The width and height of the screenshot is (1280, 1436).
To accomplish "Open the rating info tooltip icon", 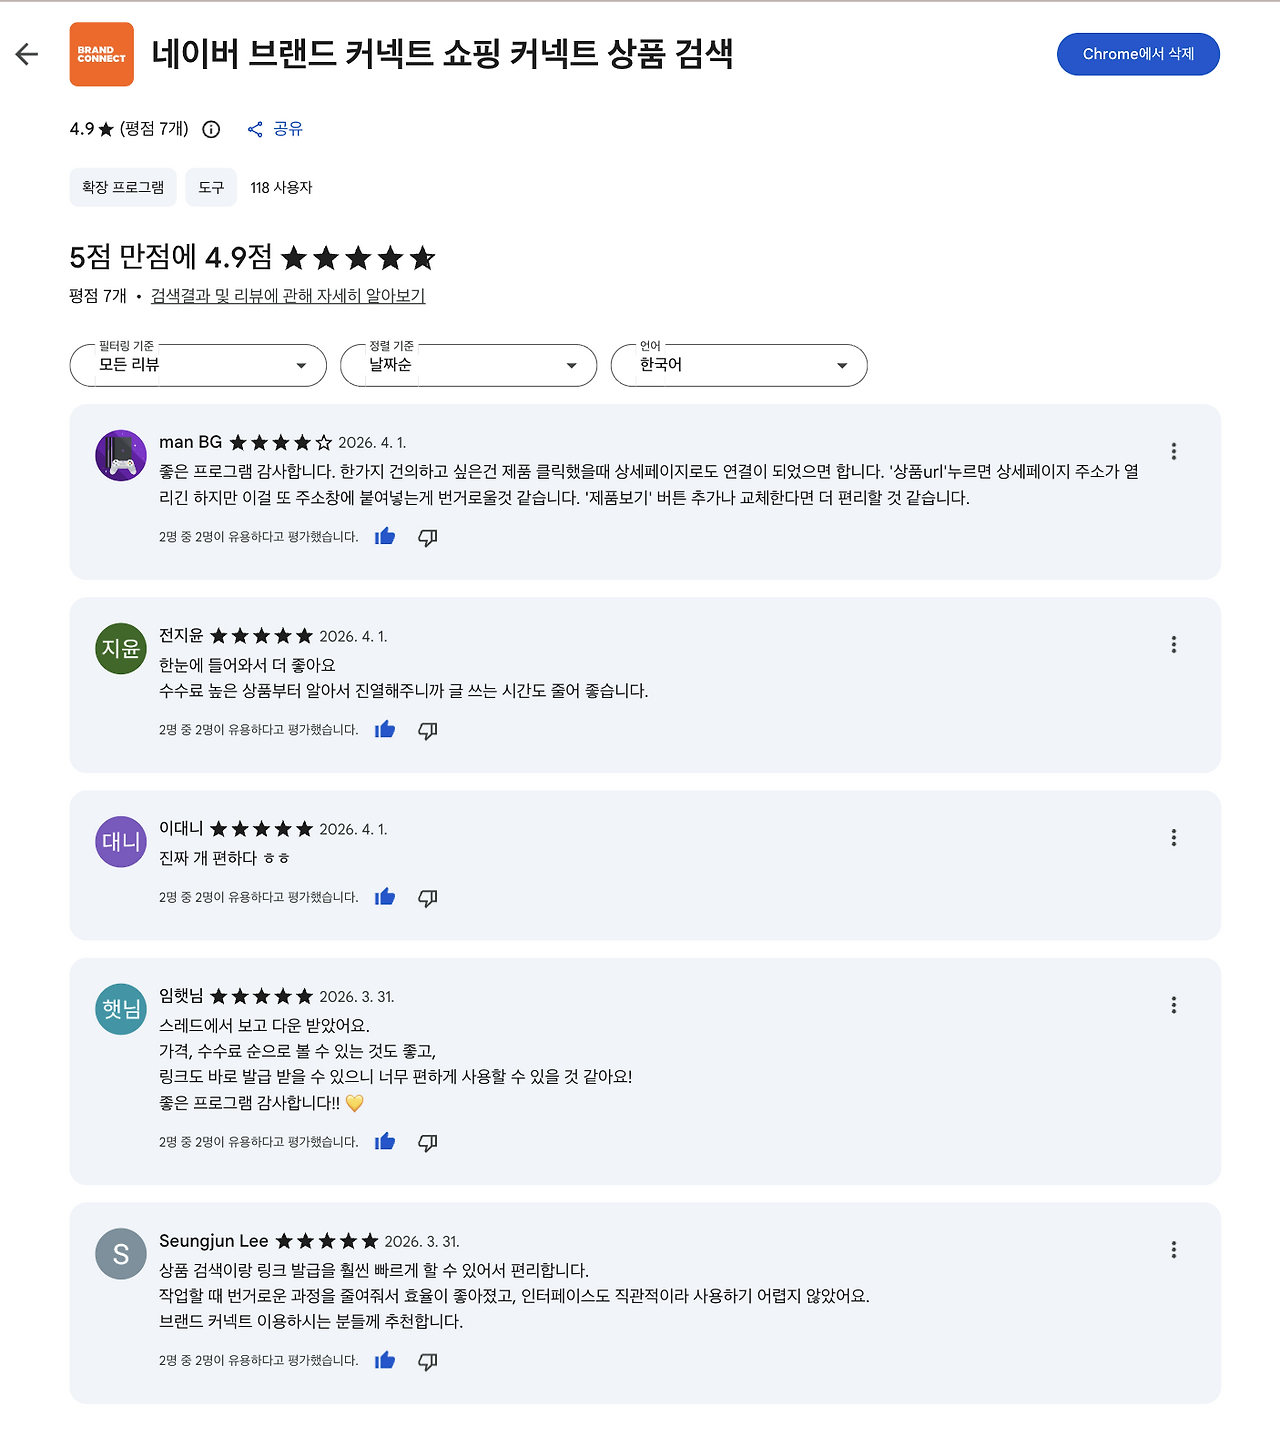I will [210, 129].
